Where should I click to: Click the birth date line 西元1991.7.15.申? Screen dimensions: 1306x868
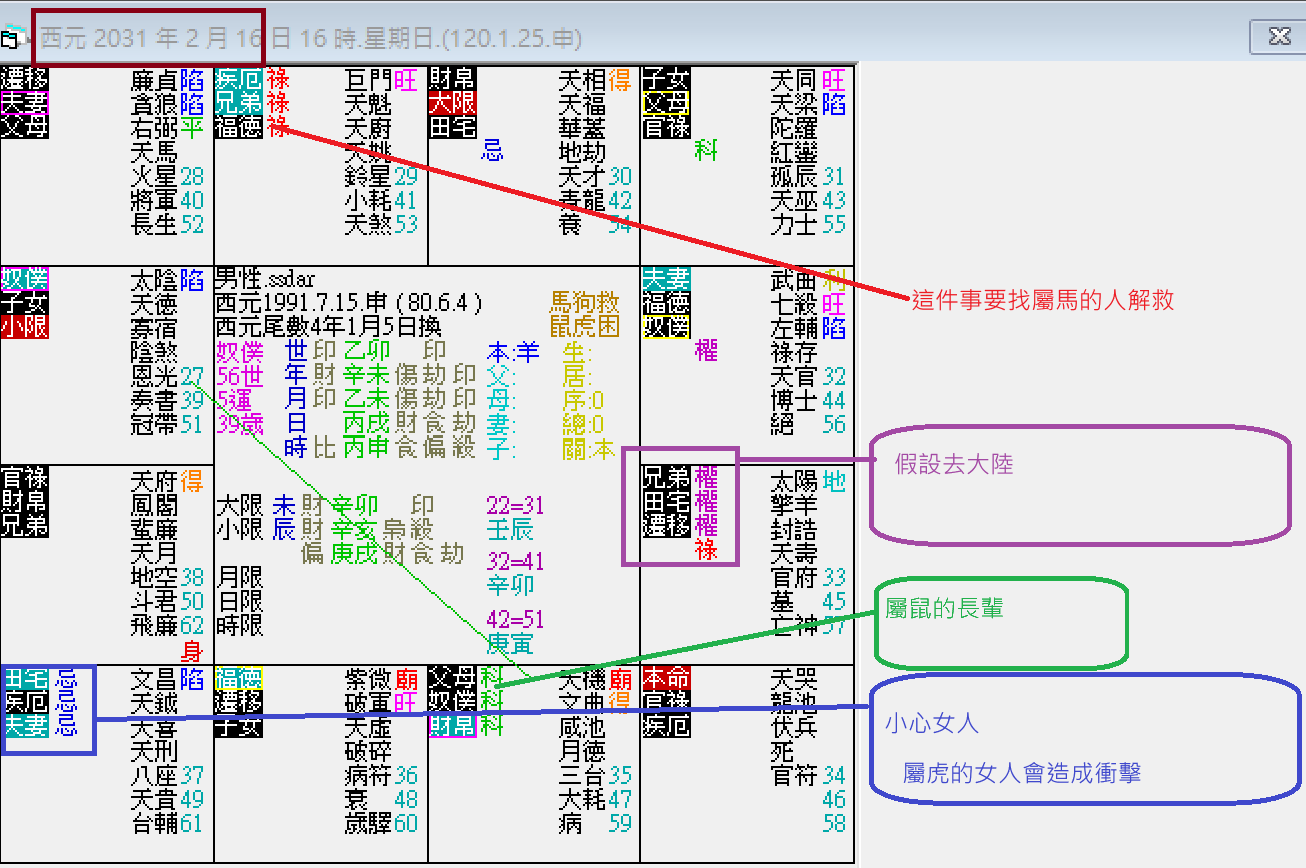click(350, 303)
